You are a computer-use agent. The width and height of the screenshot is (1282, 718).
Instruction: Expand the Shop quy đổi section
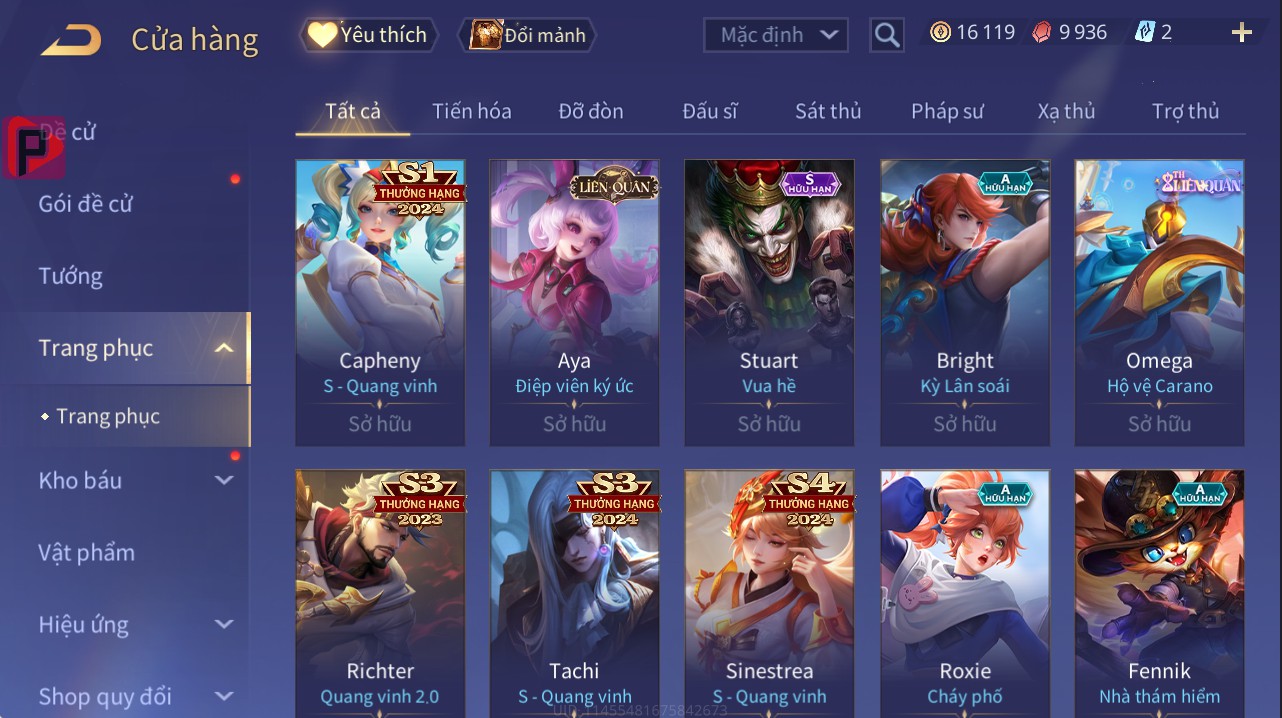224,696
